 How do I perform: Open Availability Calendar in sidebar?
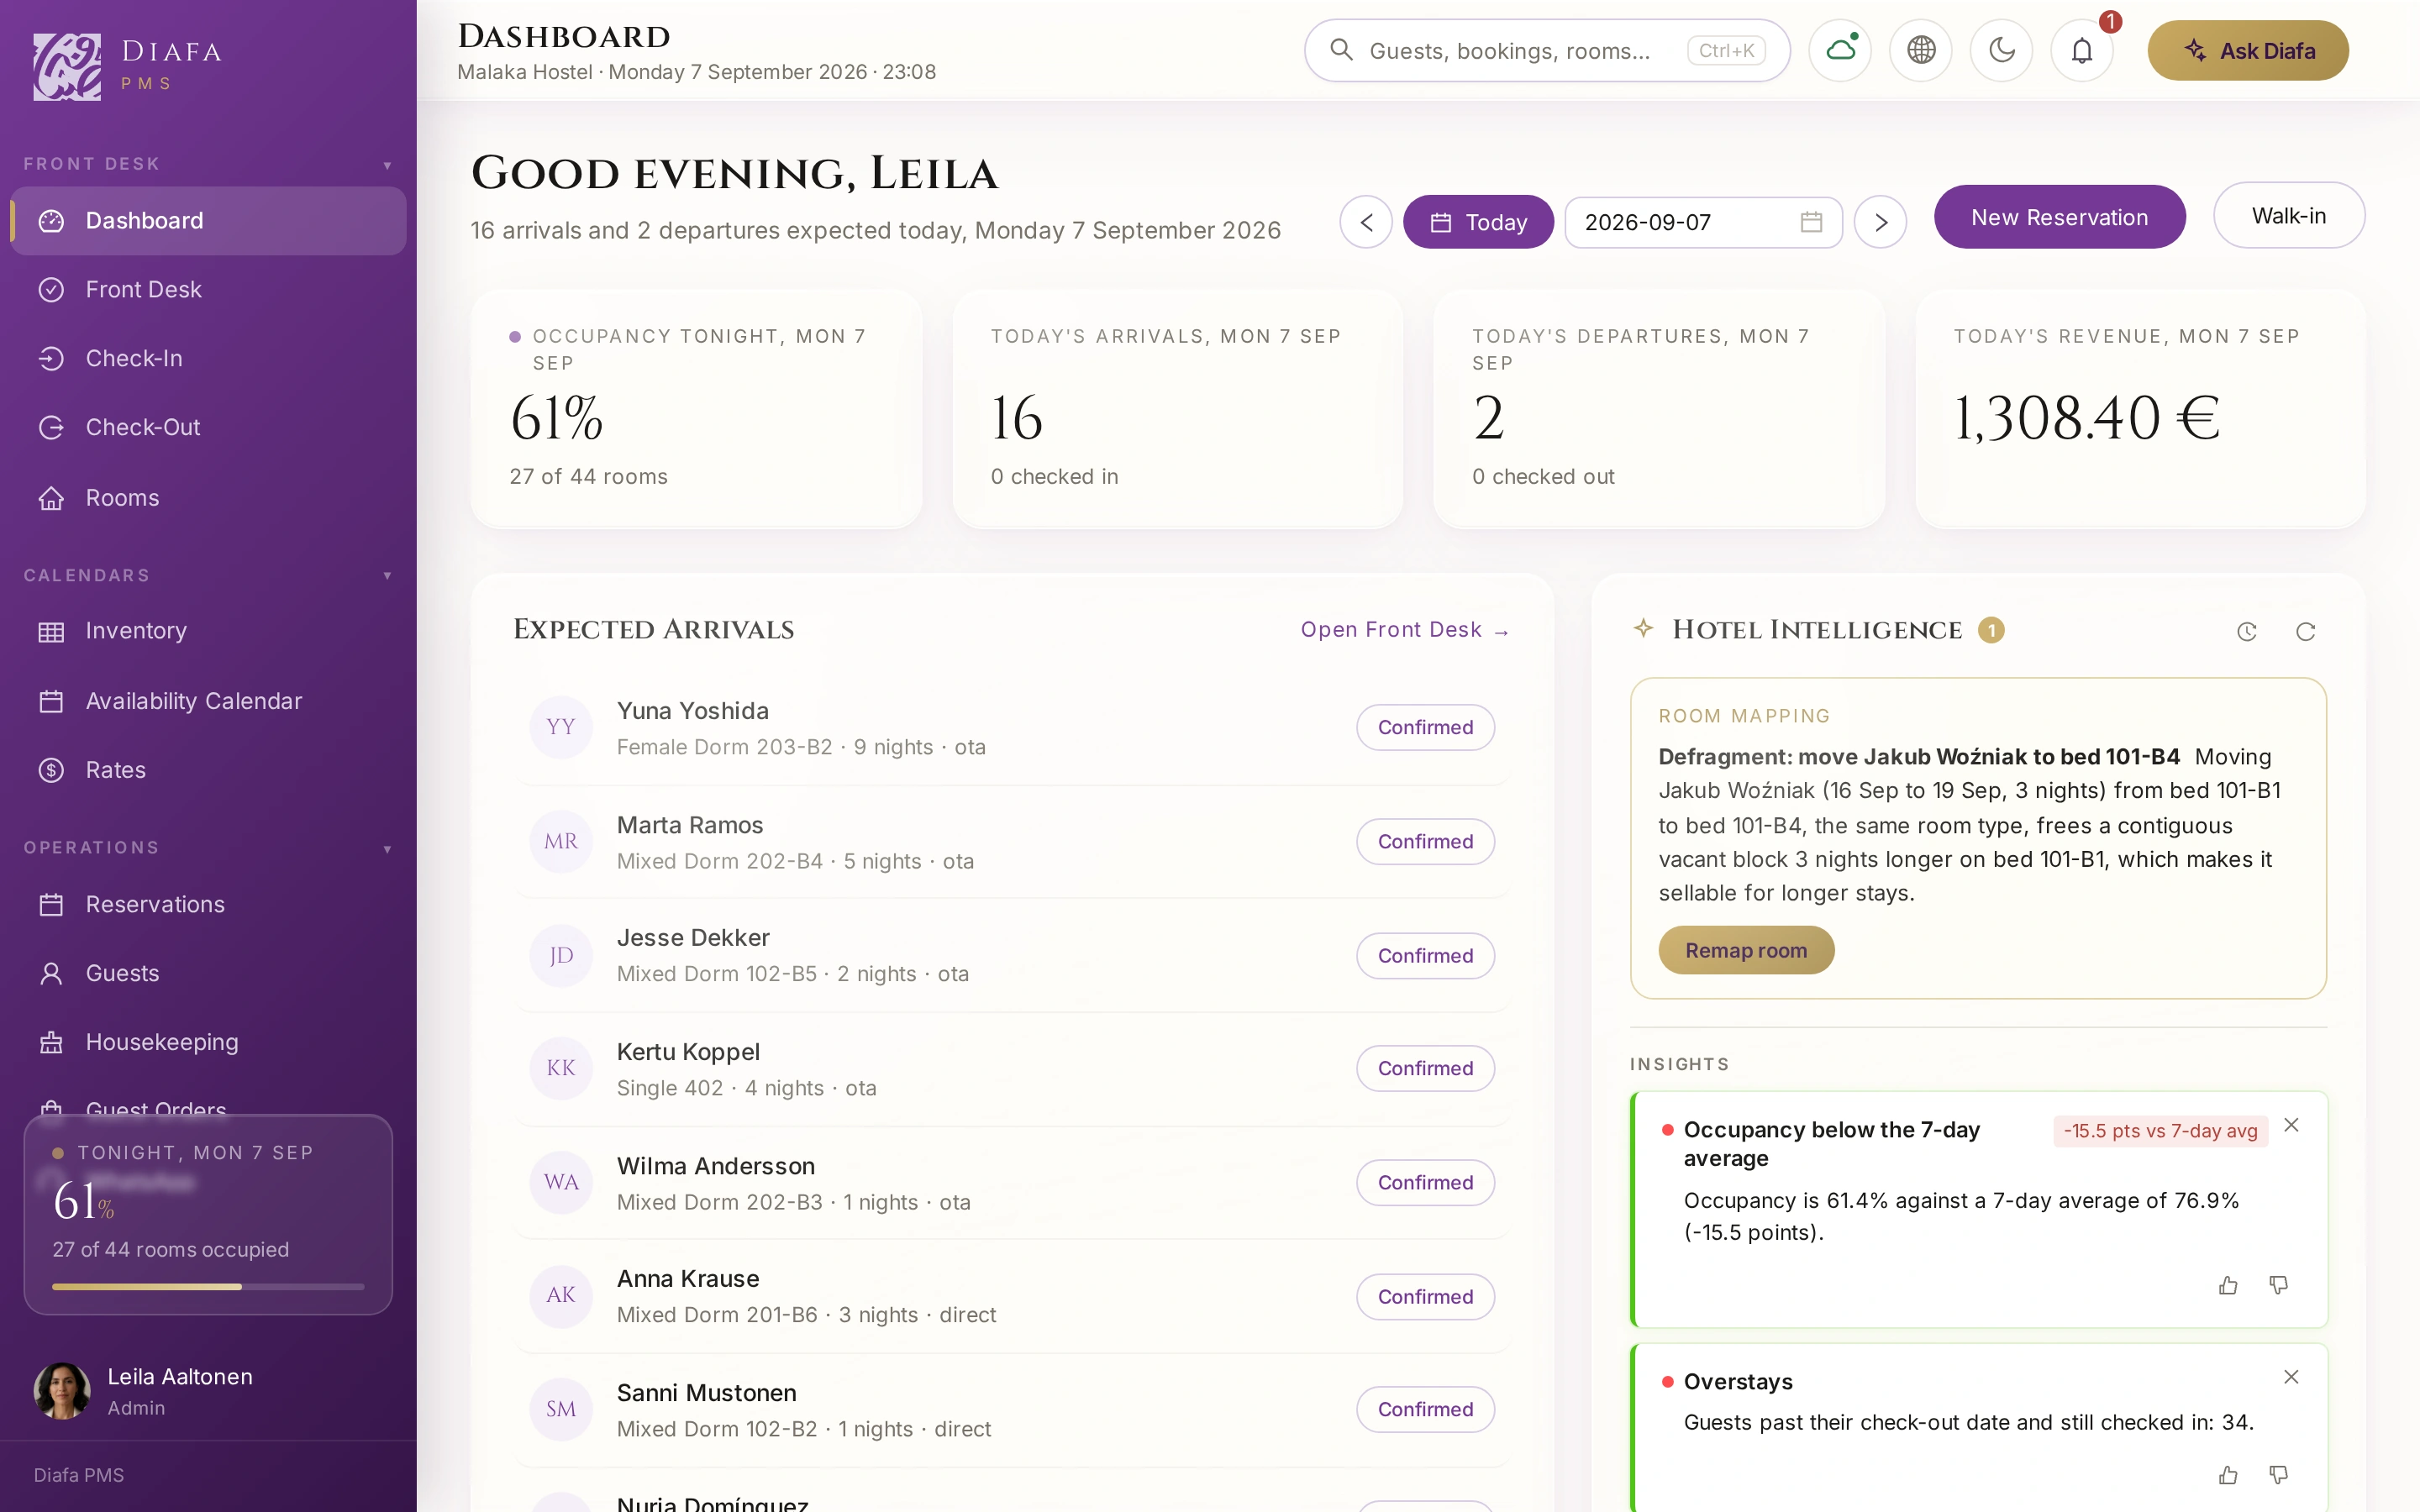208,701
